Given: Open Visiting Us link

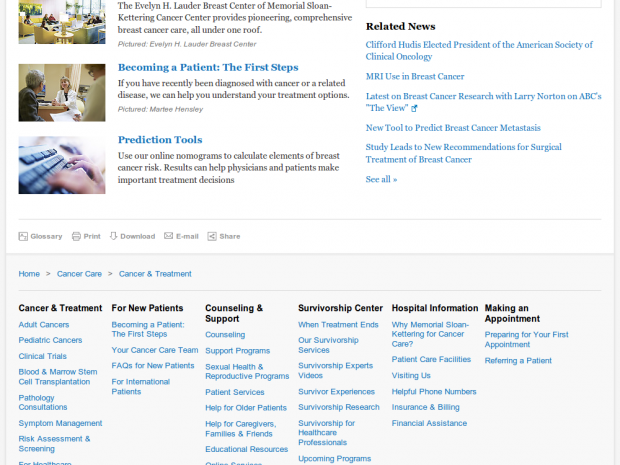Looking at the screenshot, I should [411, 375].
